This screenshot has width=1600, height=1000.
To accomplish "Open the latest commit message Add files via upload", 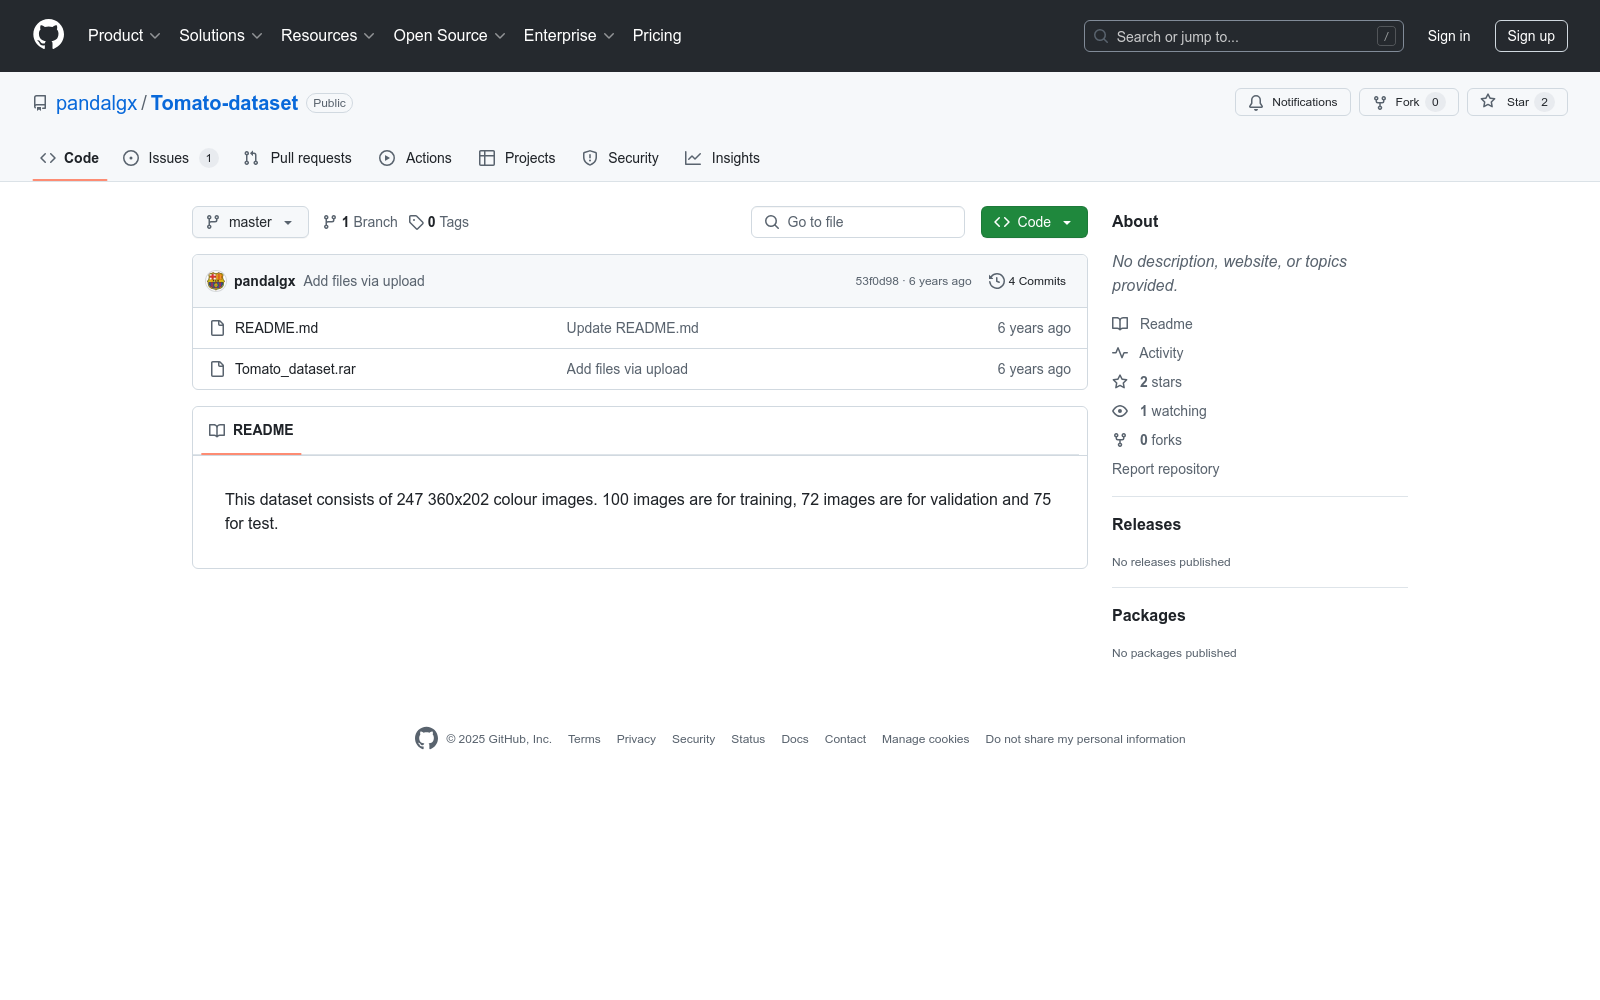I will click(364, 281).
